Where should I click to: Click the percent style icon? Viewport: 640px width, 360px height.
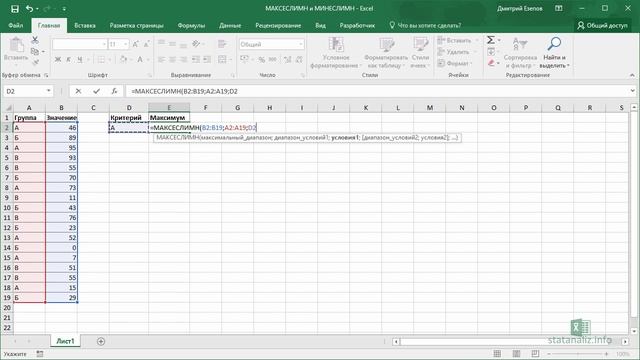(262, 60)
